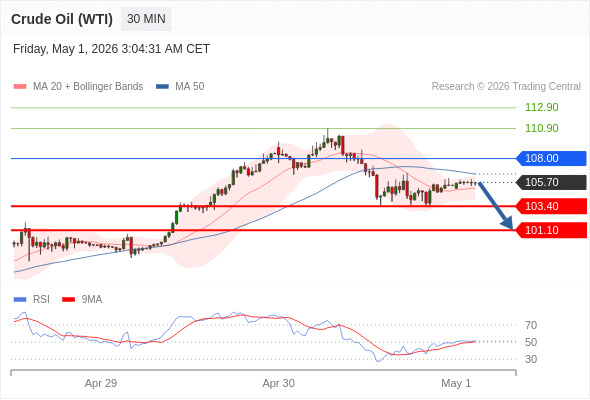The height and width of the screenshot is (400, 590).
Task: Click the May 1 date axis label
Action: [456, 383]
